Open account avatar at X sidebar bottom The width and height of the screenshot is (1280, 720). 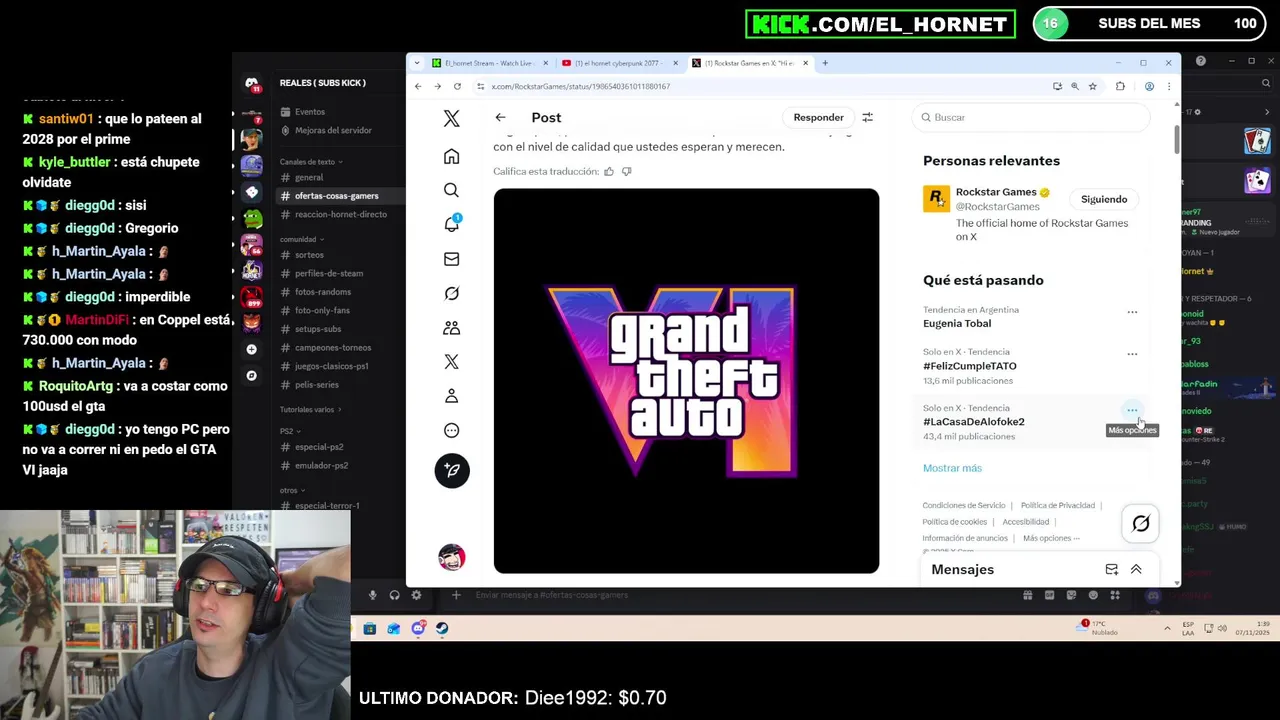click(451, 557)
